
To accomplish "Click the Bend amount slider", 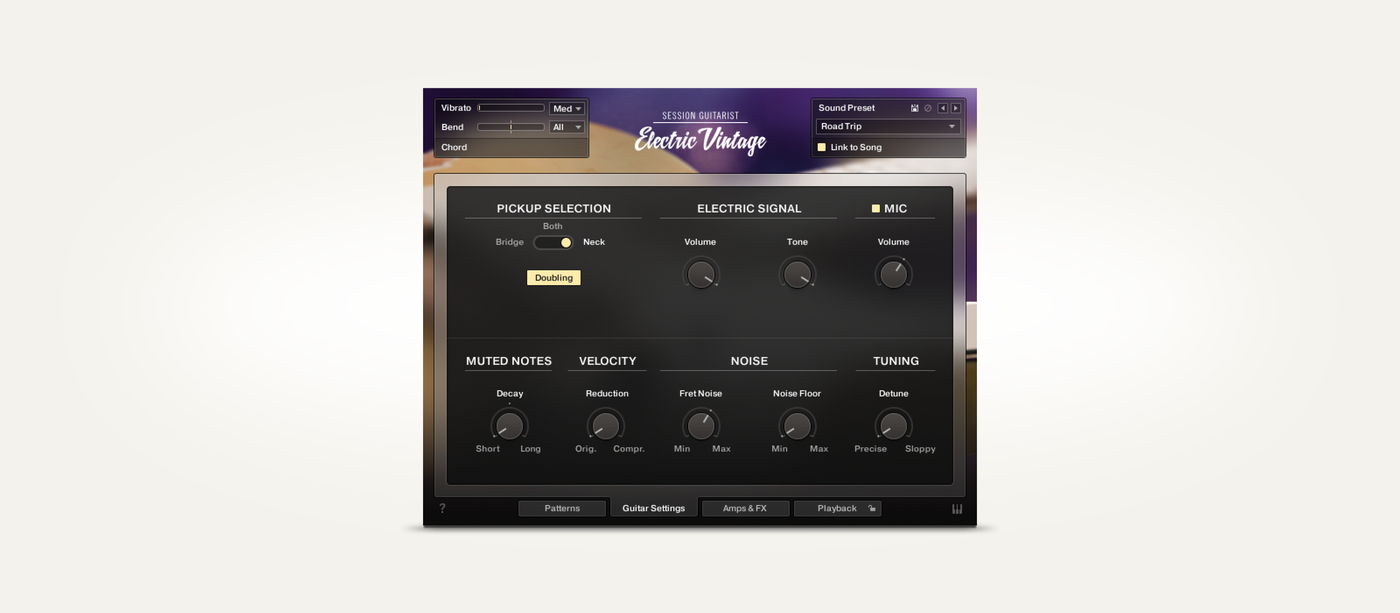I will [x=511, y=127].
